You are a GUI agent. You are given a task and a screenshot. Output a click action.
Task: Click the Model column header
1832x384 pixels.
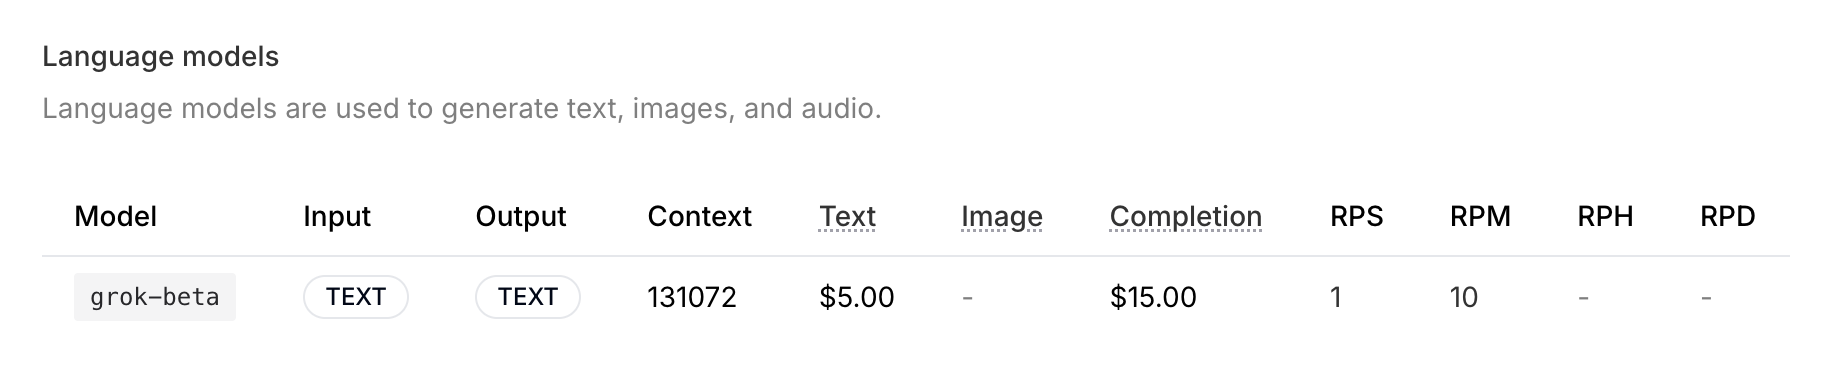click(116, 216)
